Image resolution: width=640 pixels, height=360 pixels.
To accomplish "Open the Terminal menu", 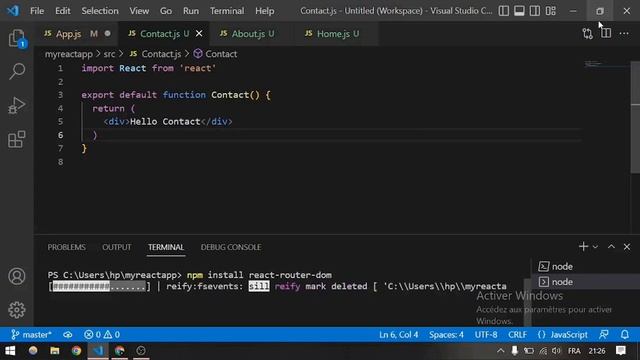I will 227,11.
